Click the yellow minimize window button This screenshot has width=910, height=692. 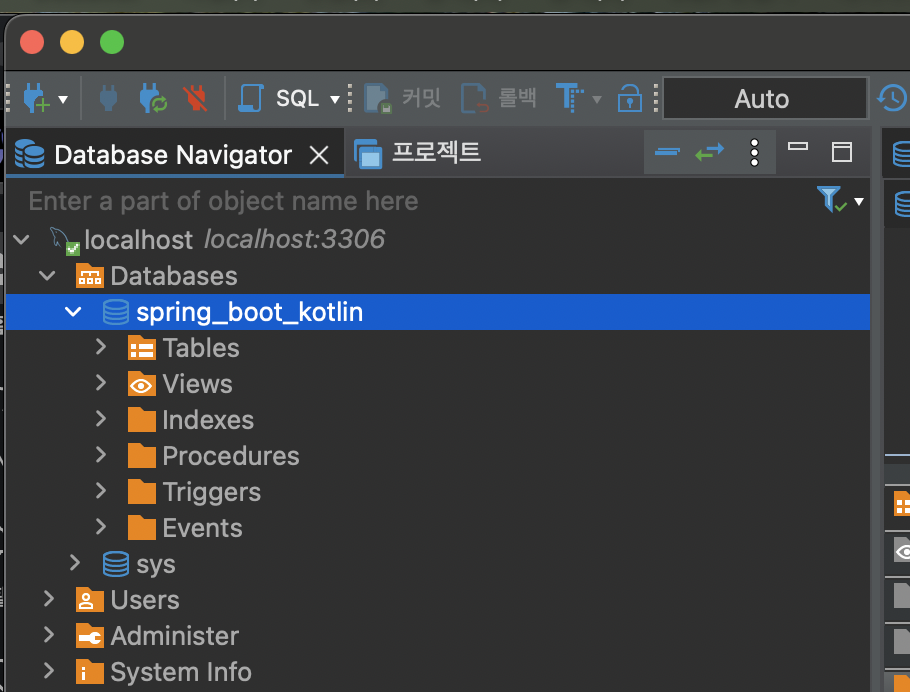coord(72,42)
